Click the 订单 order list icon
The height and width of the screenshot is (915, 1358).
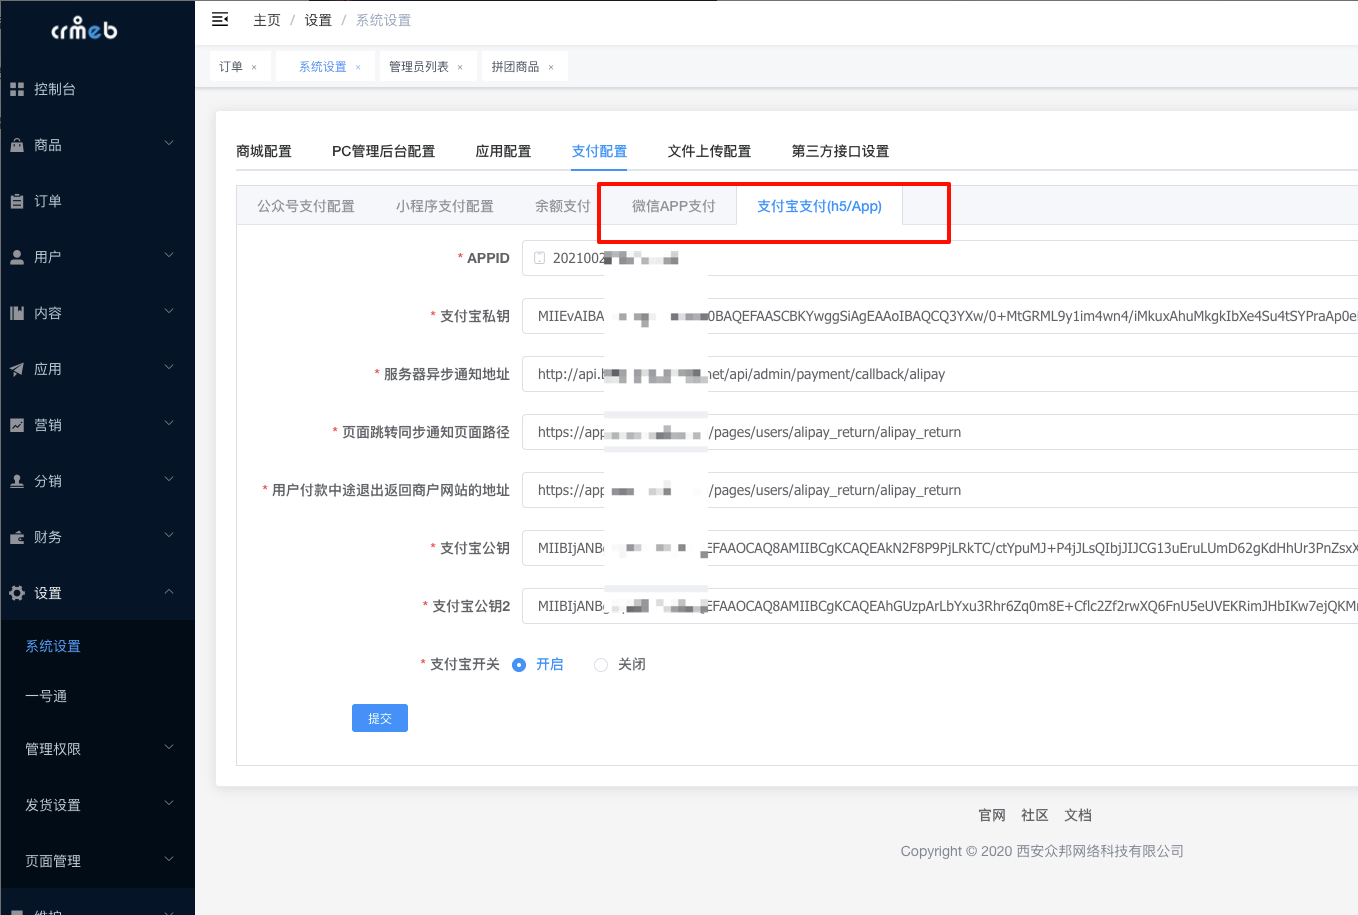17,201
